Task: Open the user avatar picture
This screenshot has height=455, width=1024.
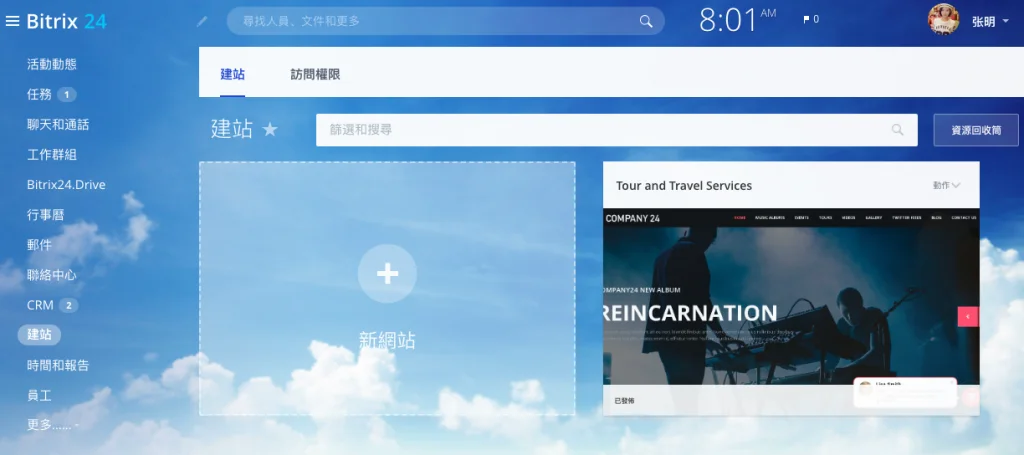Action: 944,20
